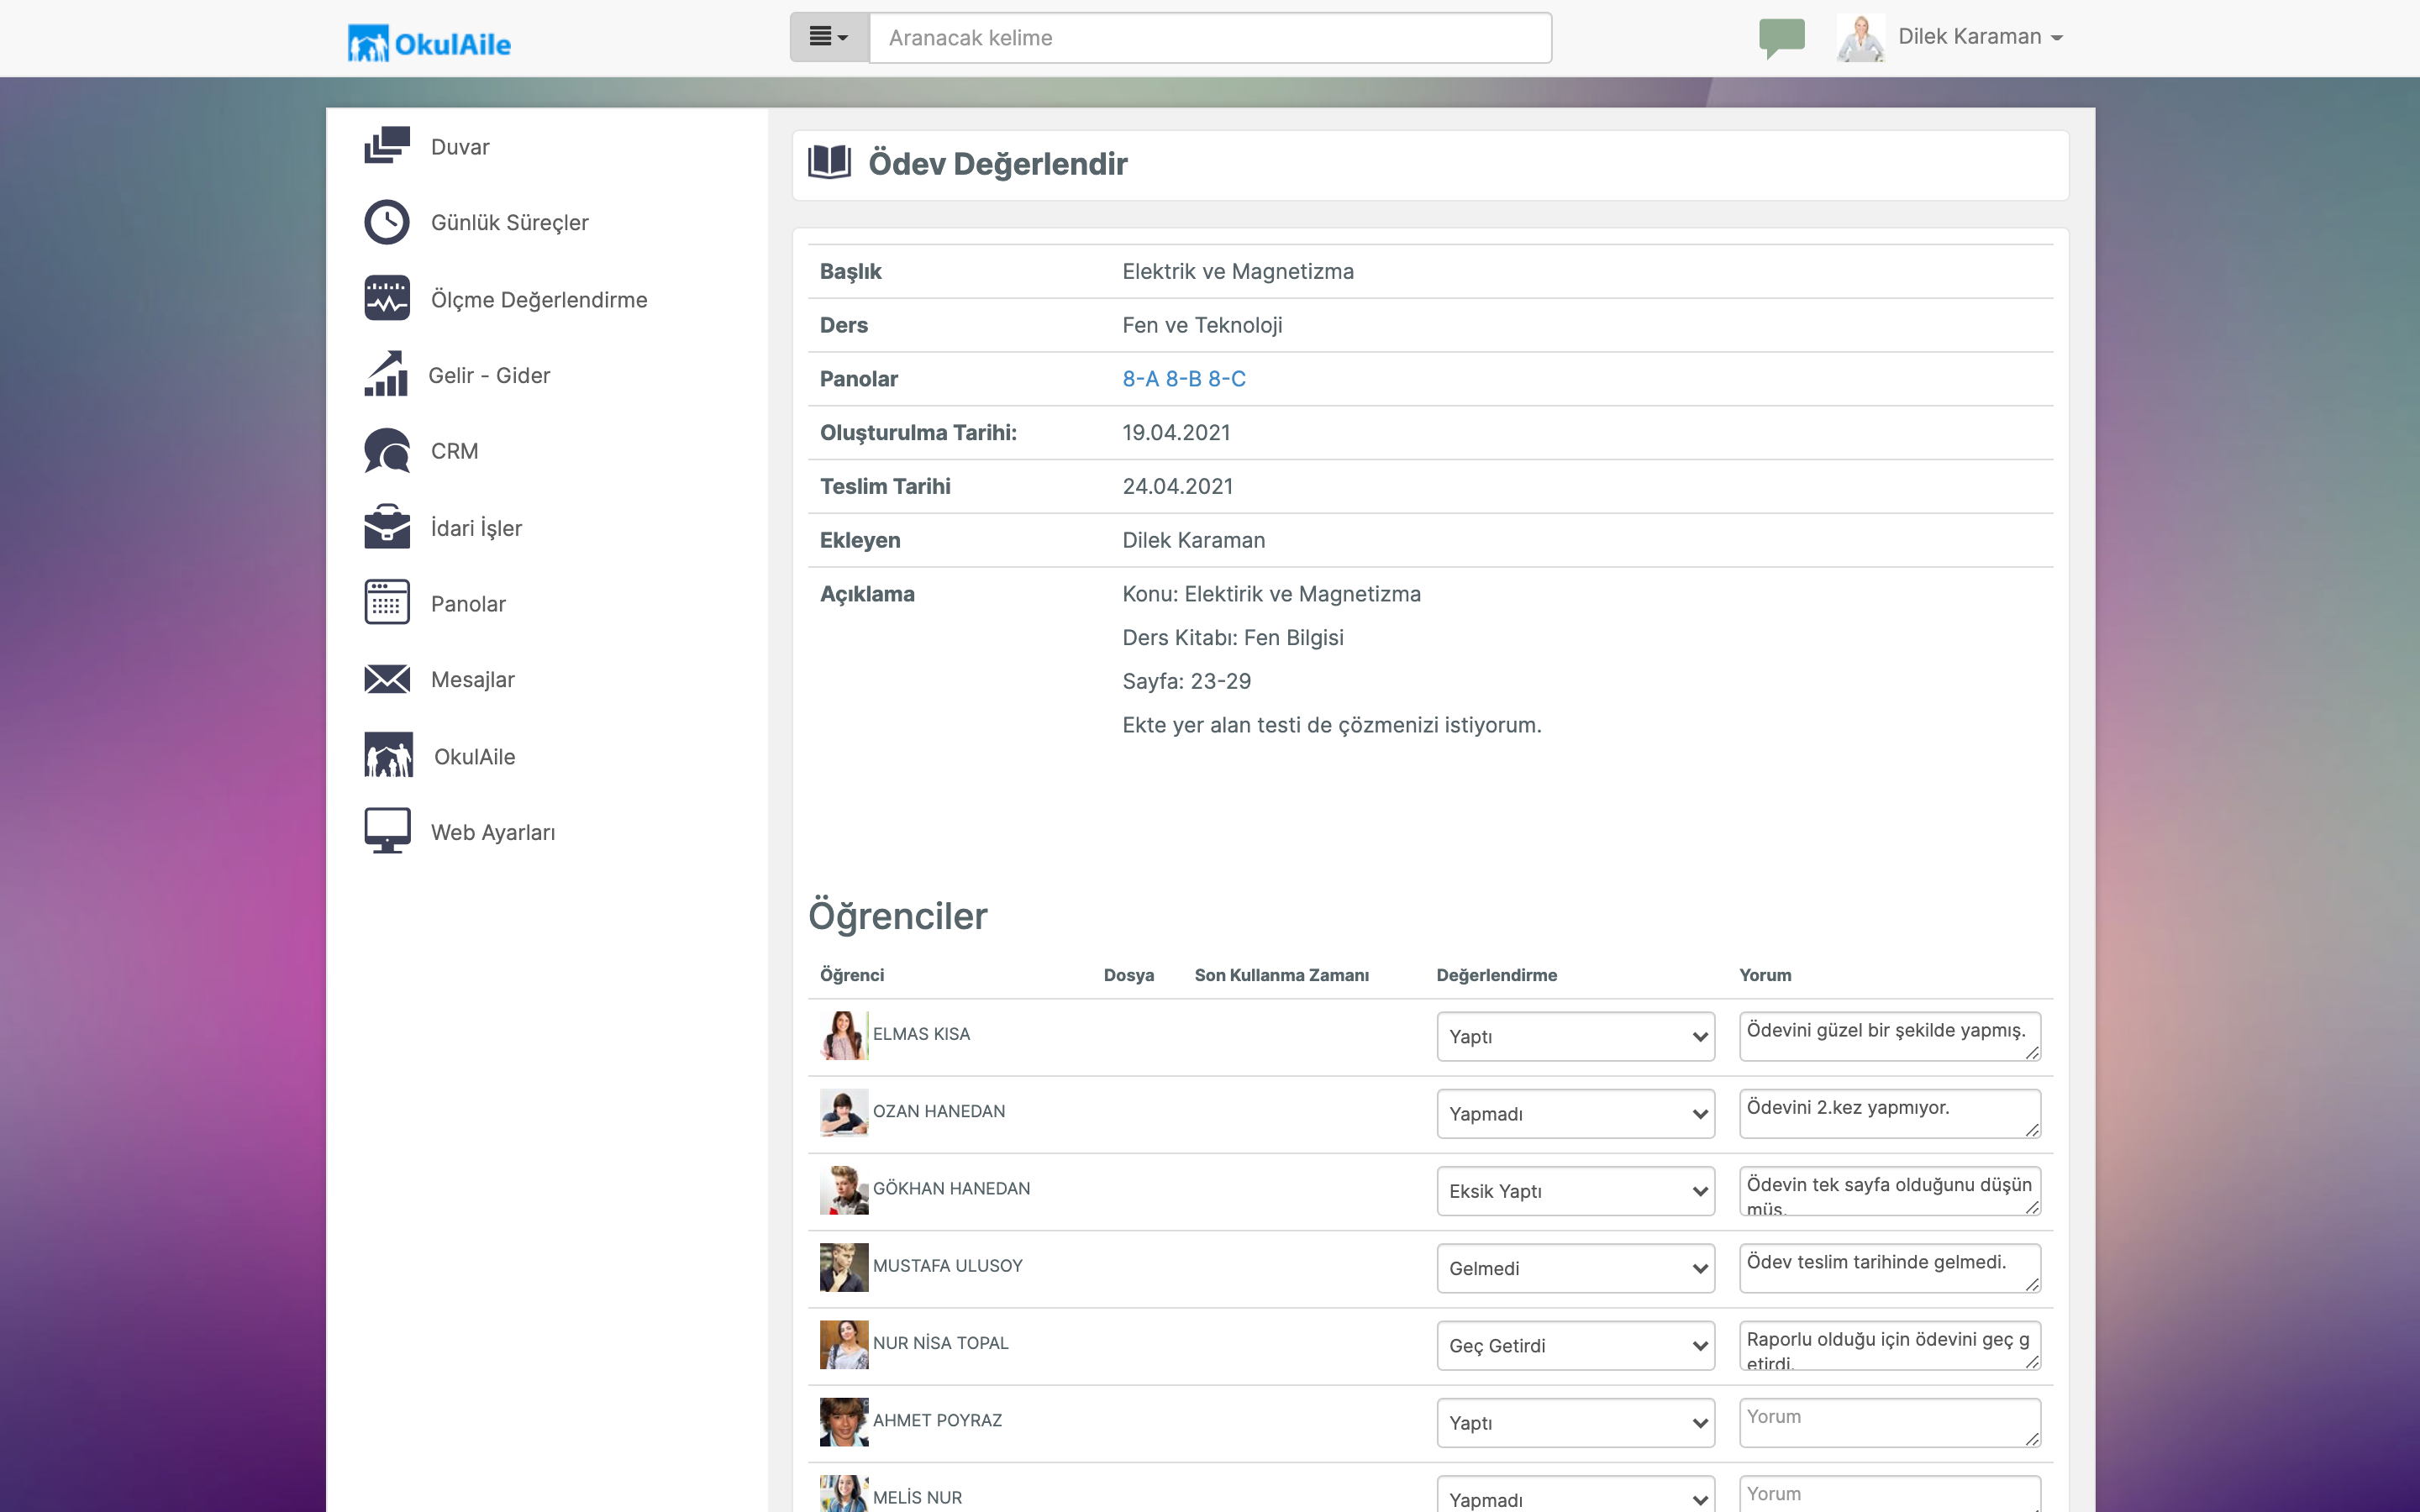Screen dimensions: 2420x1512
Task: Open Günlük Süreçler clock icon
Action: coord(386,222)
